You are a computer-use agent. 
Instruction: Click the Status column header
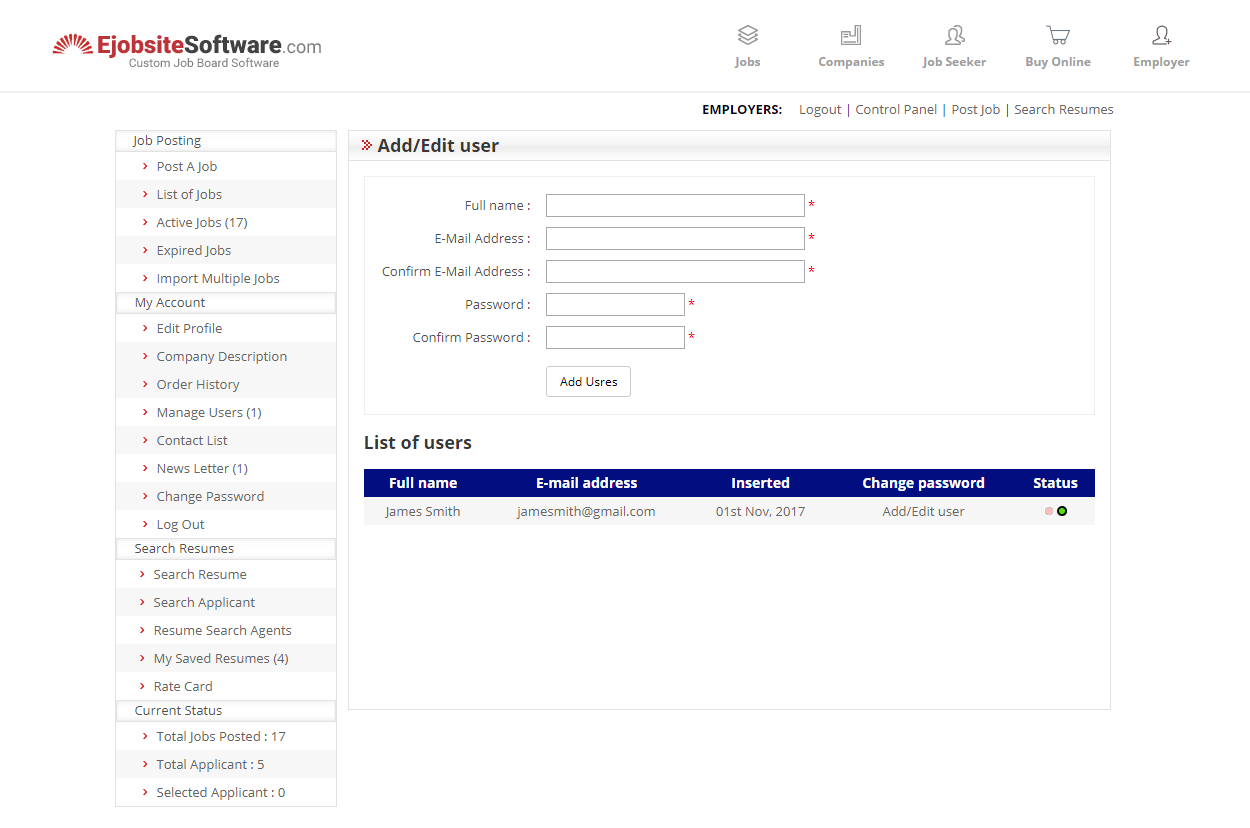pyautogui.click(x=1055, y=483)
